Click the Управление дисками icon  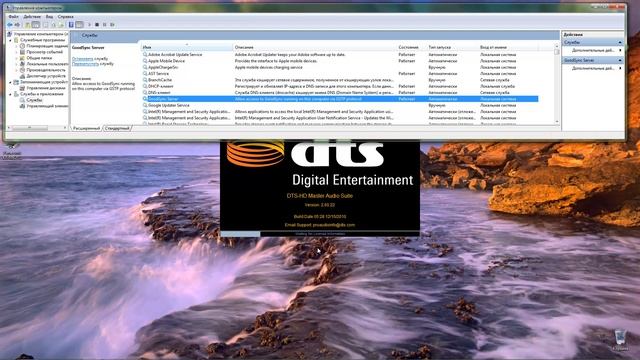22,88
